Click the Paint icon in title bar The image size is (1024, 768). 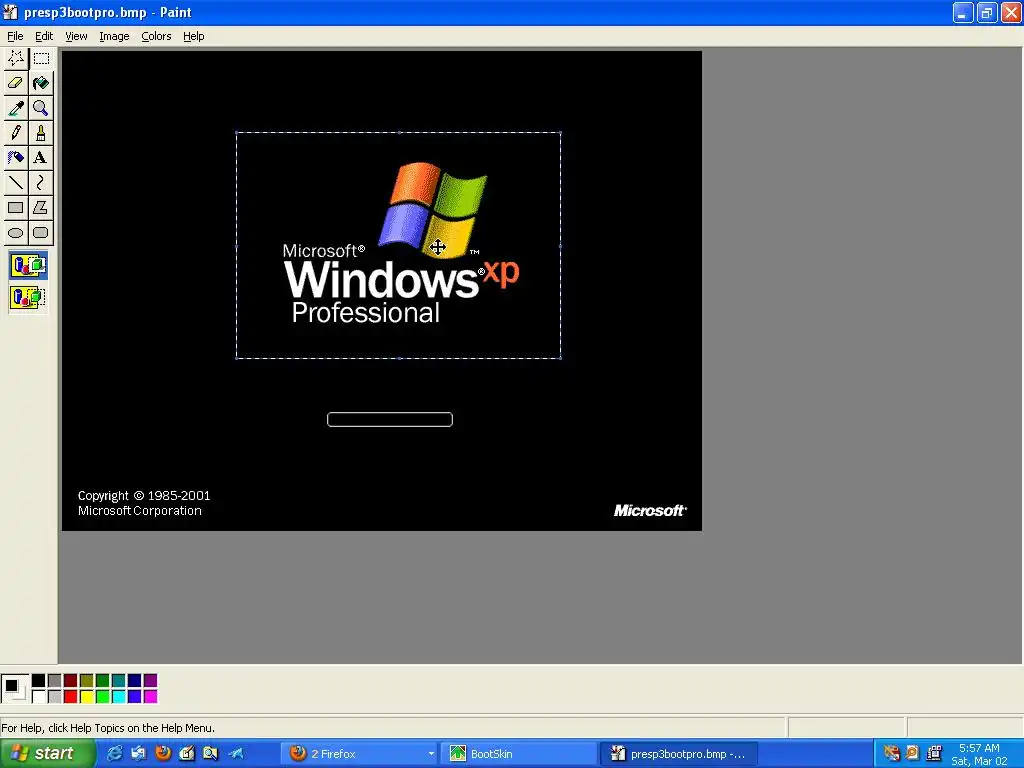(x=10, y=12)
